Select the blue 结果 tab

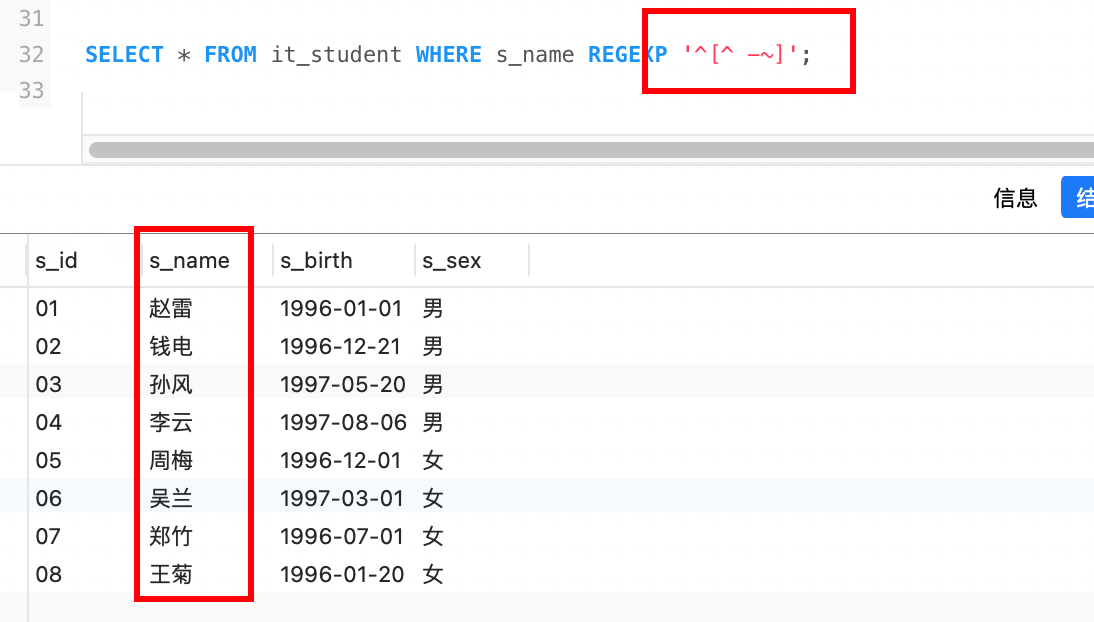[x=1079, y=198]
